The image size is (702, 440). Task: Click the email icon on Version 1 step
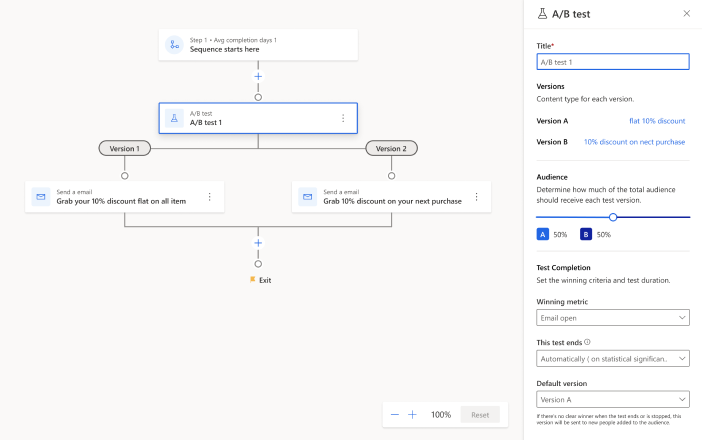click(41, 196)
